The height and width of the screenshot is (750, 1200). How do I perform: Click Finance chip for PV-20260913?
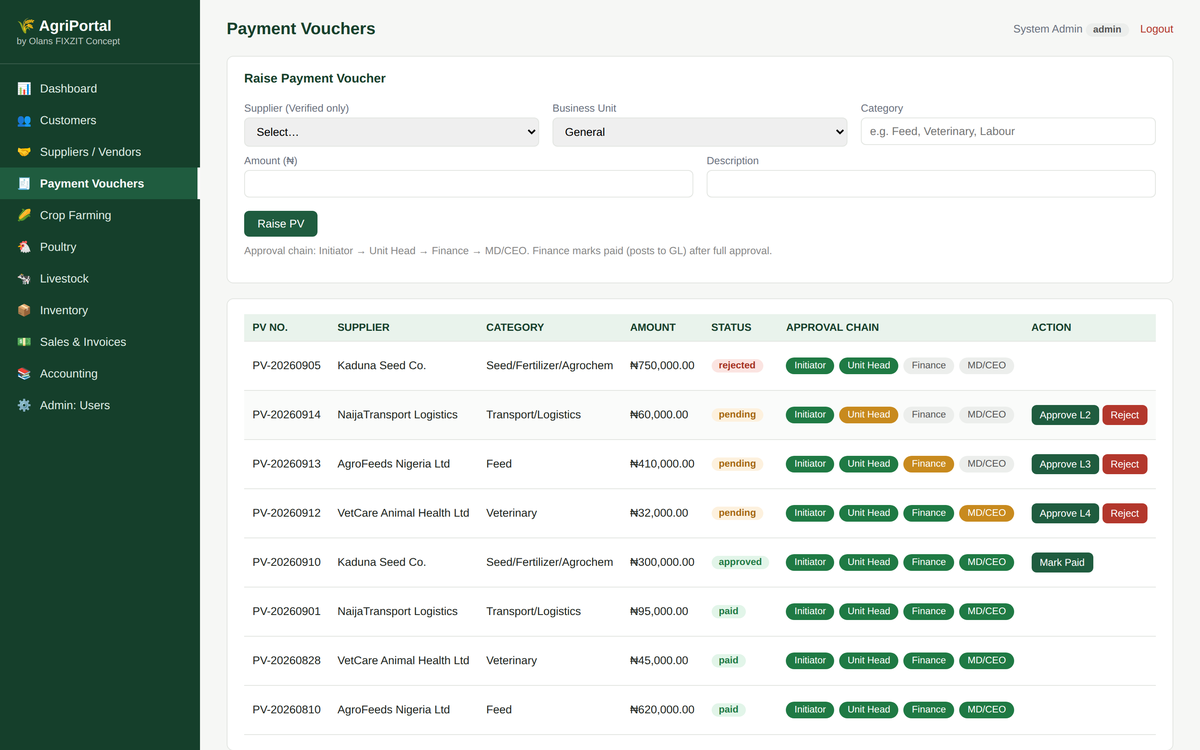click(929, 464)
